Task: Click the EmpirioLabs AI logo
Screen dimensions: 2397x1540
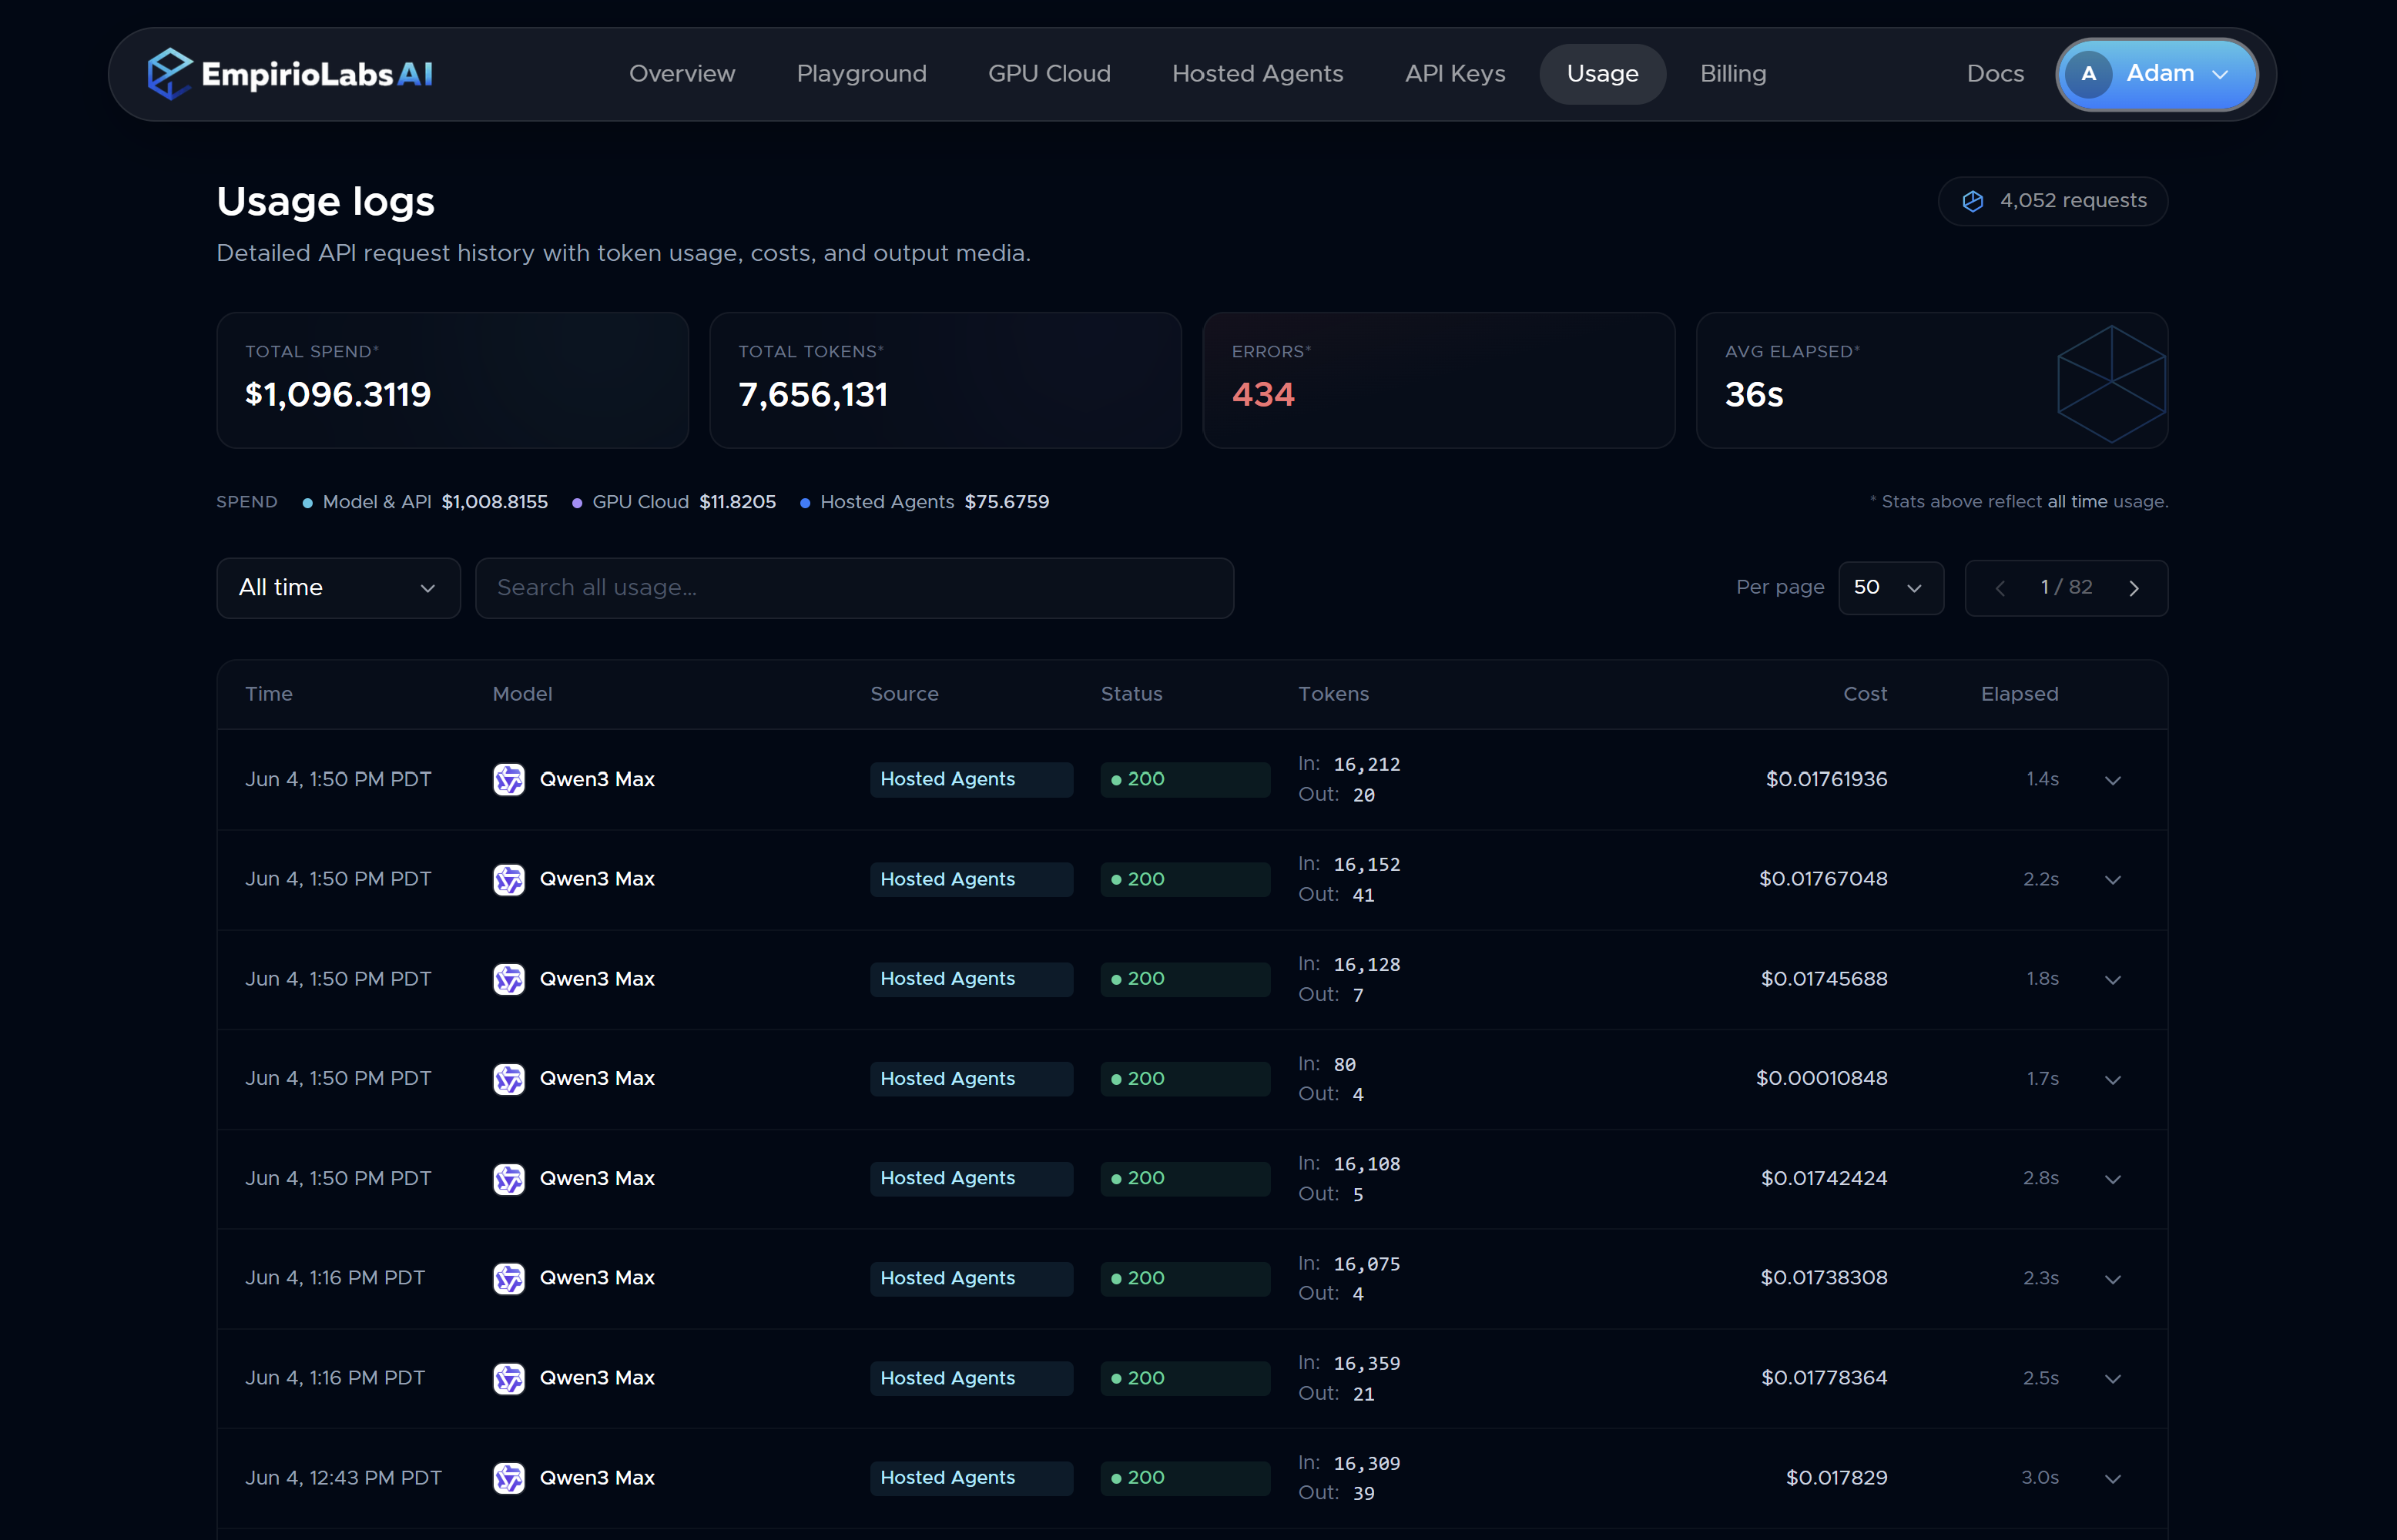Action: click(290, 74)
